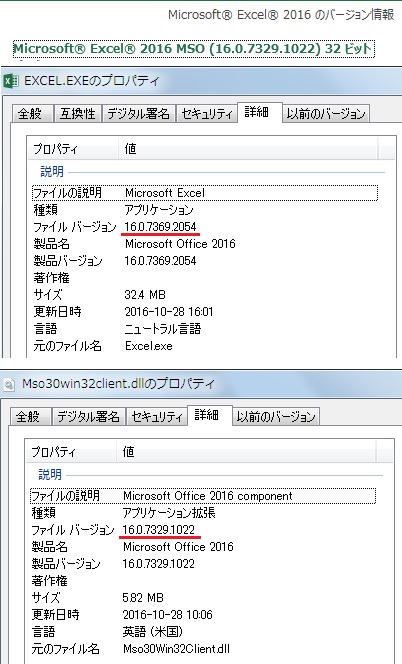Select 製品名 label in EXCEL.EXE properties
The width and height of the screenshot is (402, 664).
click(x=51, y=244)
